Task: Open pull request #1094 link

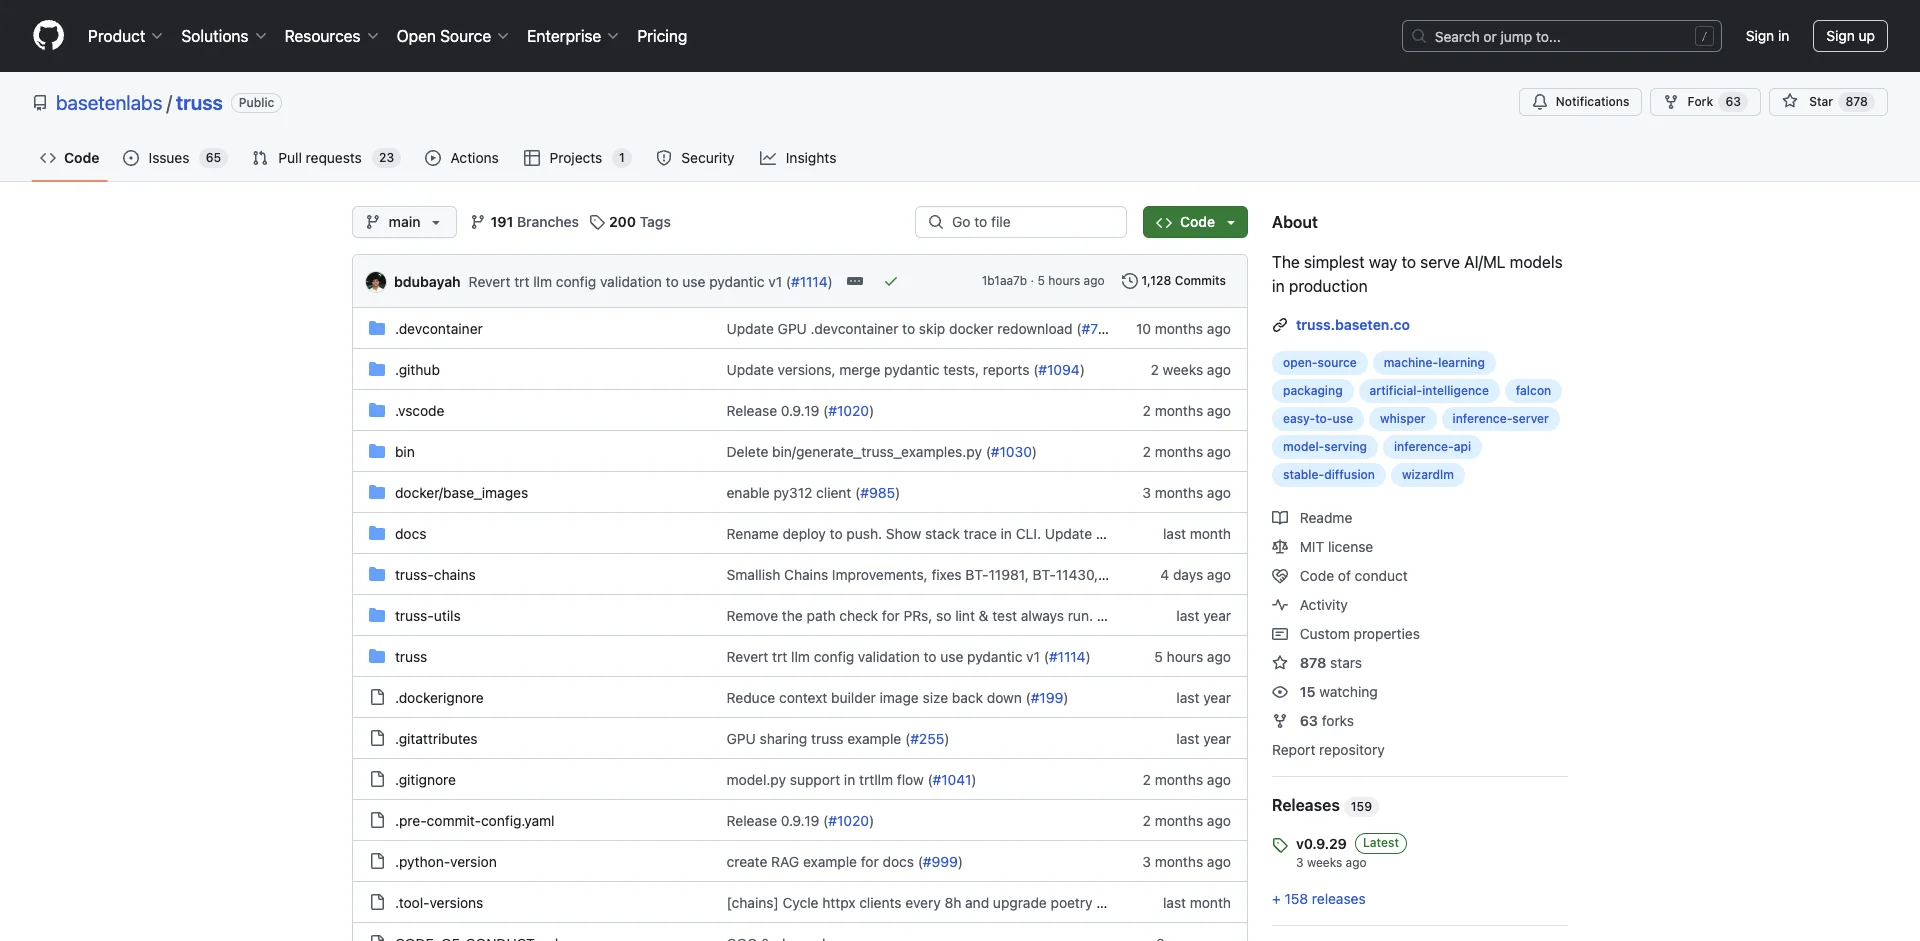Action: pos(1059,370)
